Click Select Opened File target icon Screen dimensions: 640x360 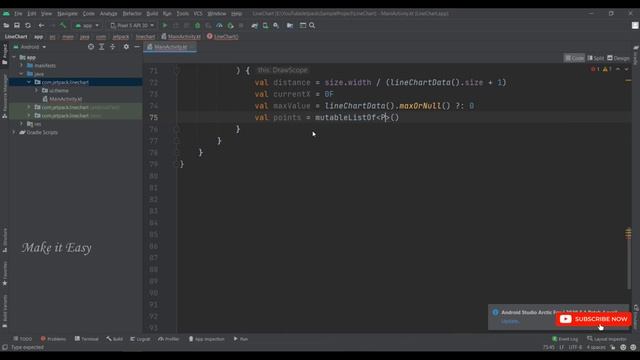(x=91, y=47)
